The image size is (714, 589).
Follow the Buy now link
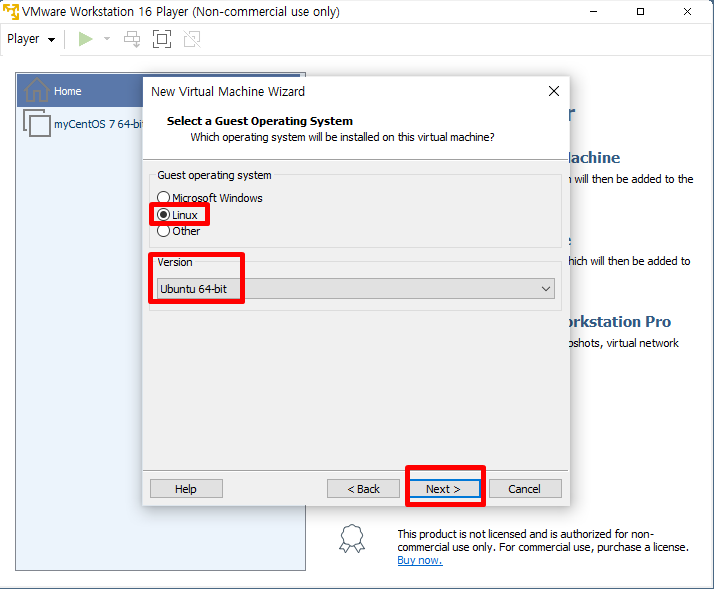pyautogui.click(x=419, y=560)
